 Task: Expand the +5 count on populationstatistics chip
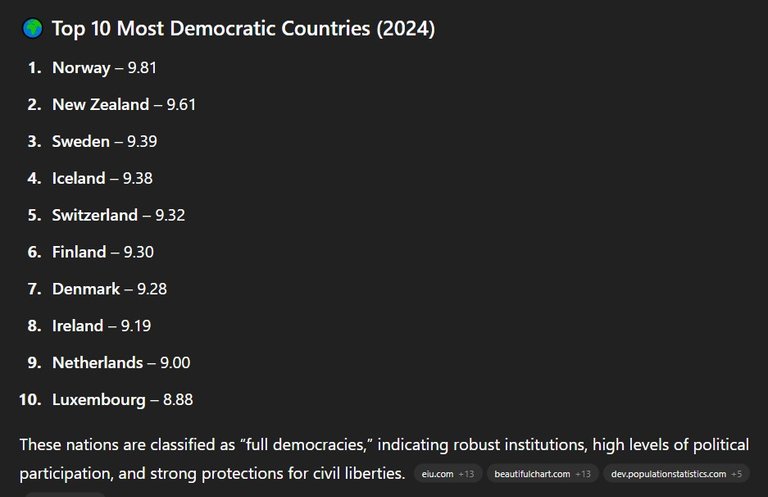737,474
